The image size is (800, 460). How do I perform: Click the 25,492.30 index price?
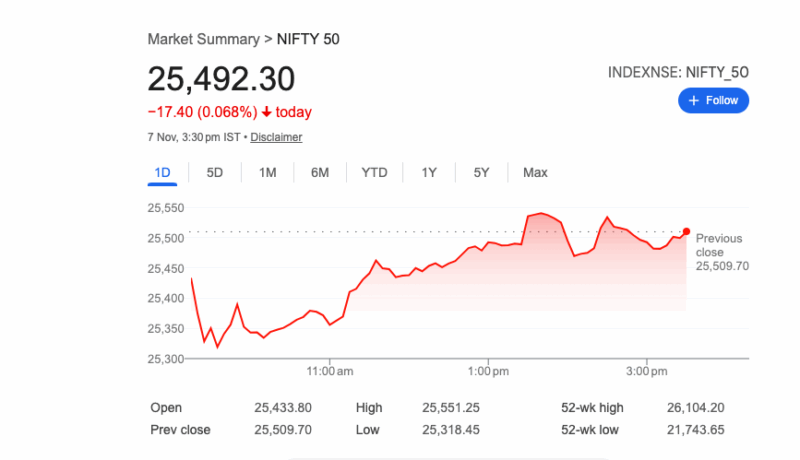pos(221,79)
